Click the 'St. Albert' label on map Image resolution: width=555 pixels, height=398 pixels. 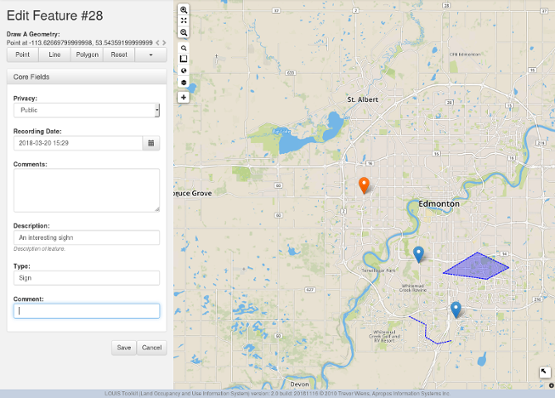tap(362, 100)
